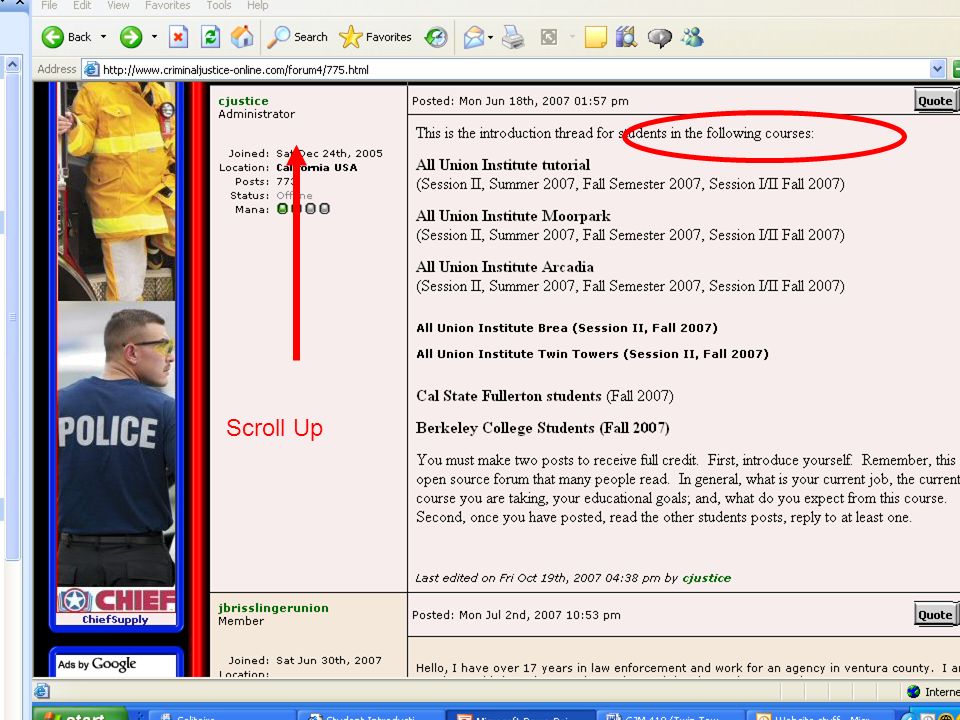Image resolution: width=960 pixels, height=720 pixels.
Task: Open the Forward history dropdown arrow
Action: point(154,37)
